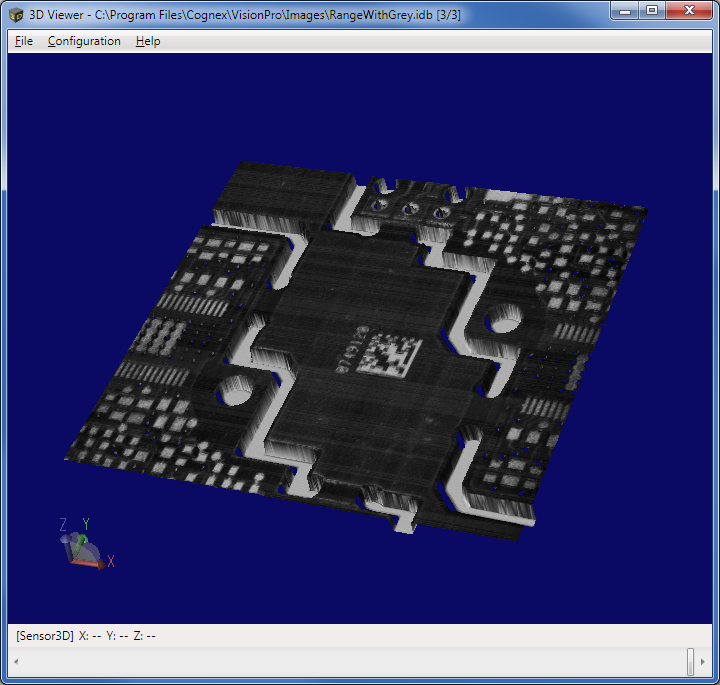Click the horizontal scrollbar thumb
Viewport: 720px width, 685px height.
690,662
